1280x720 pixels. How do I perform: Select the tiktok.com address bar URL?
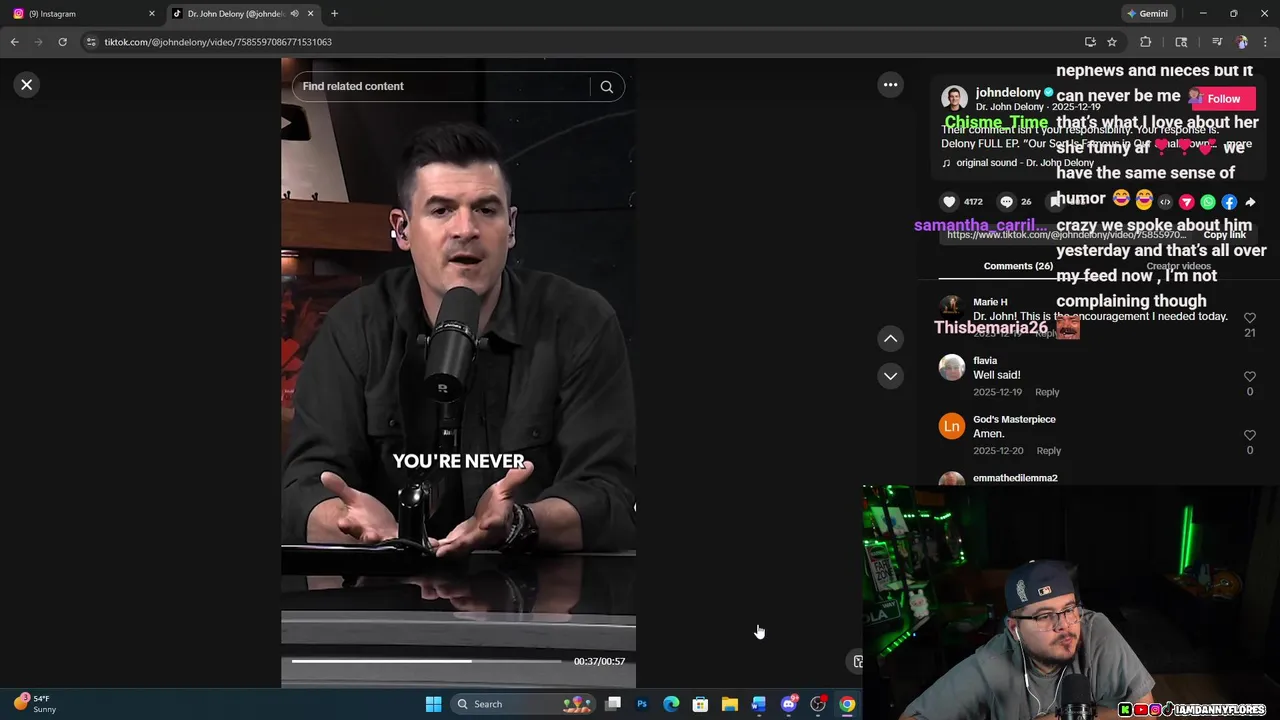218,42
